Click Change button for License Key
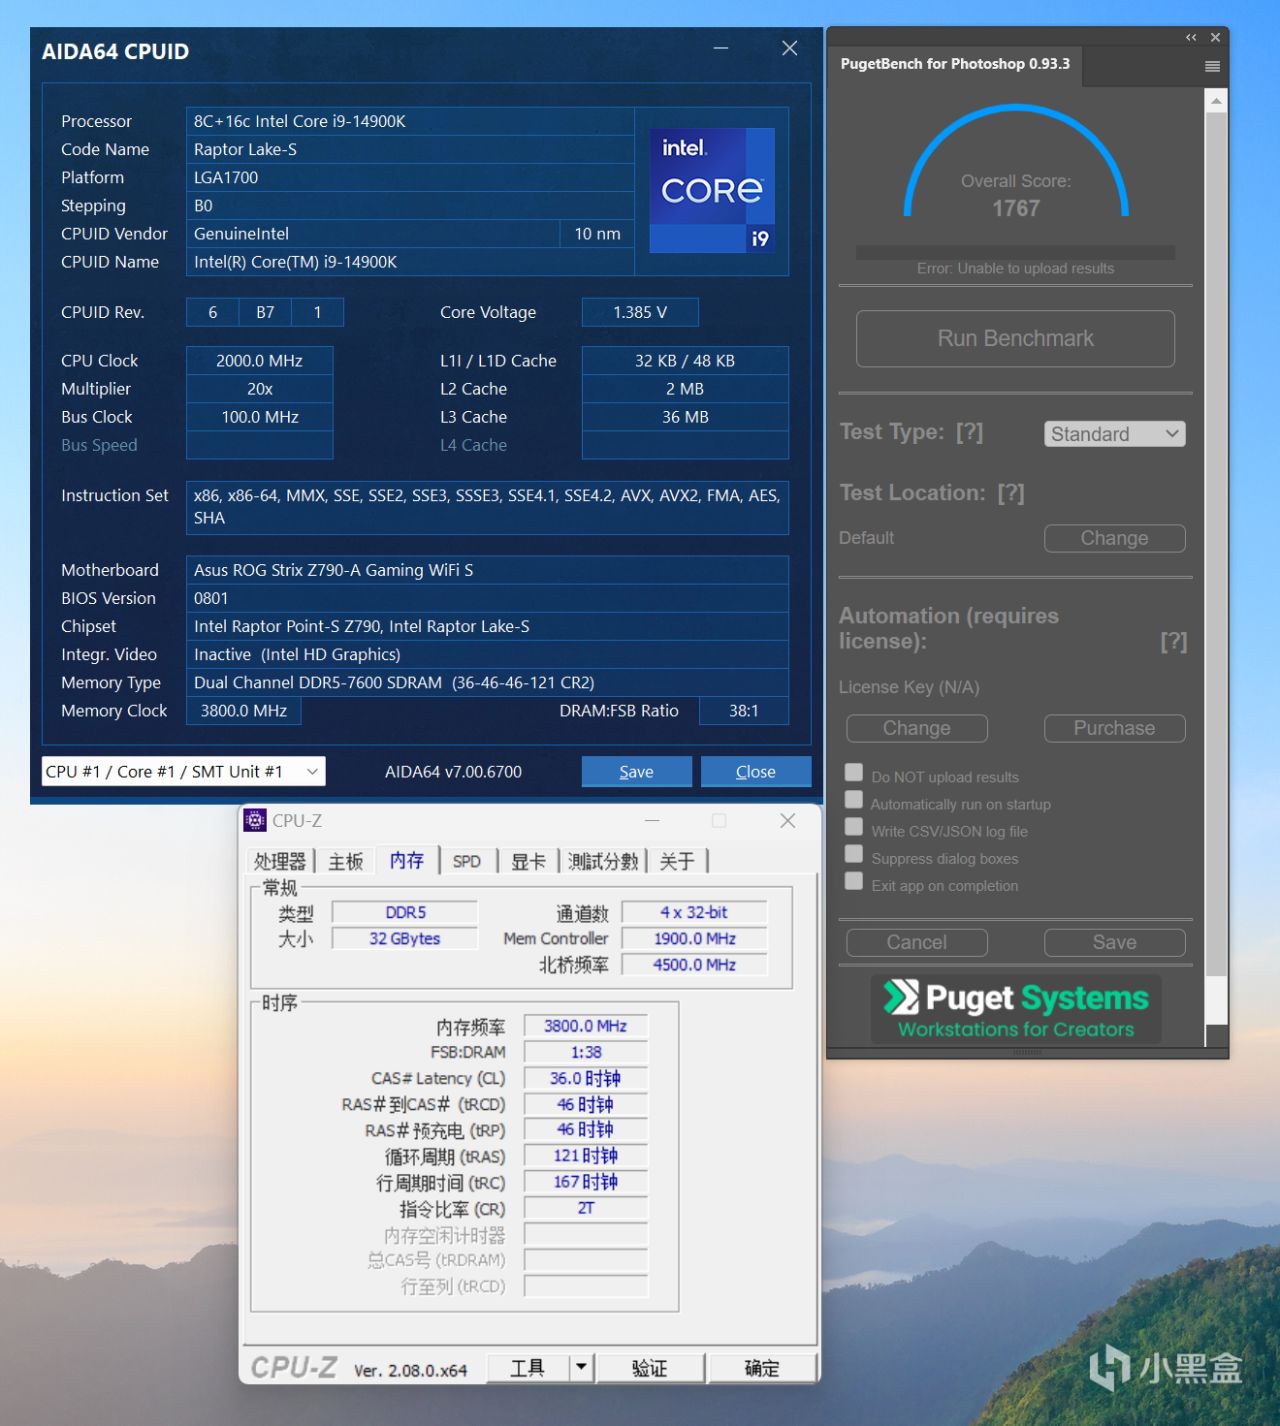1280x1426 pixels. [917, 728]
